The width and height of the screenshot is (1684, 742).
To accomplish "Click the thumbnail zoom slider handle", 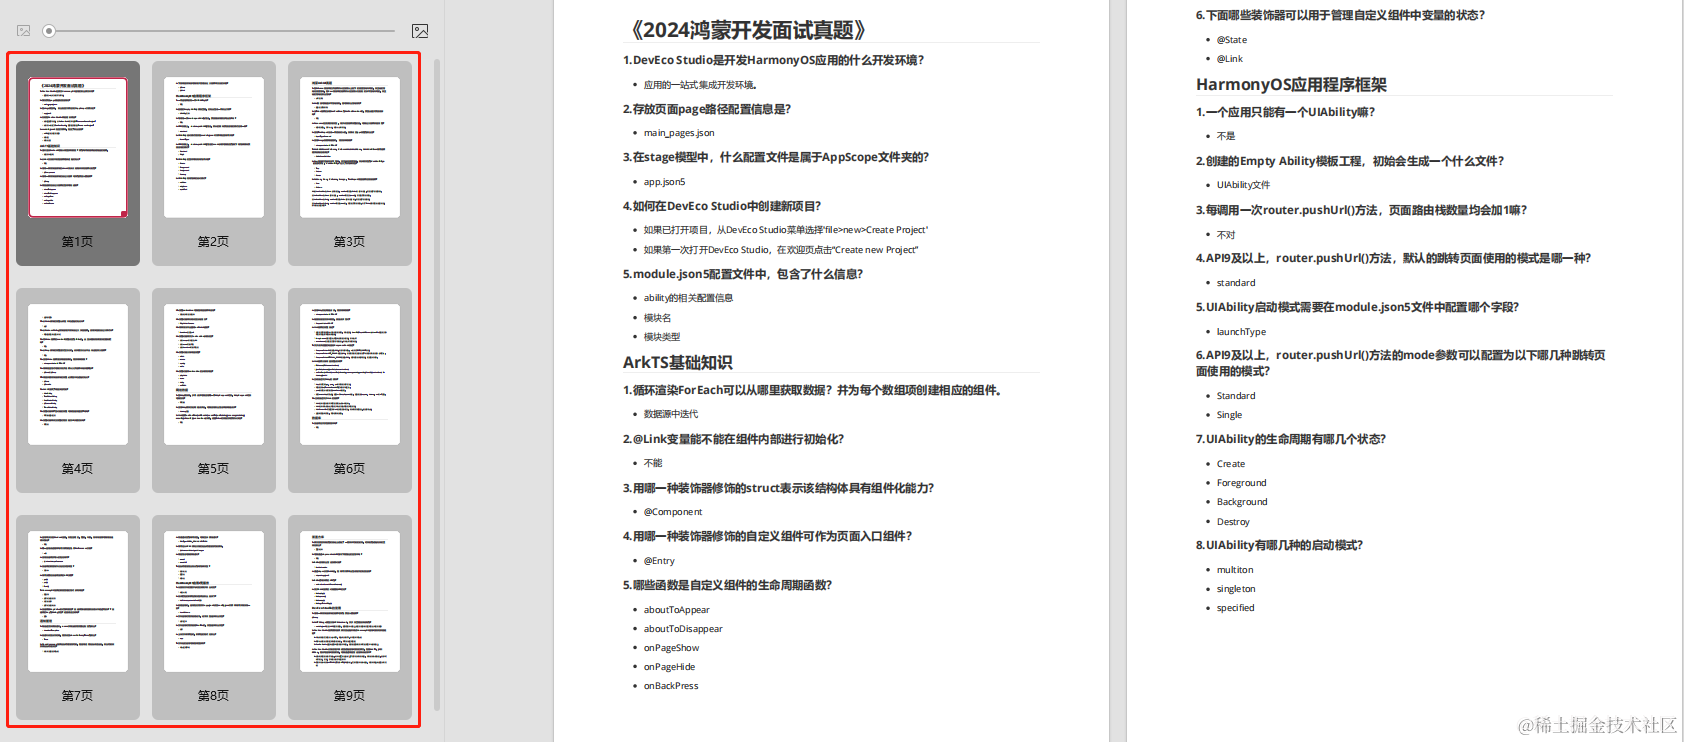I will 49,31.
